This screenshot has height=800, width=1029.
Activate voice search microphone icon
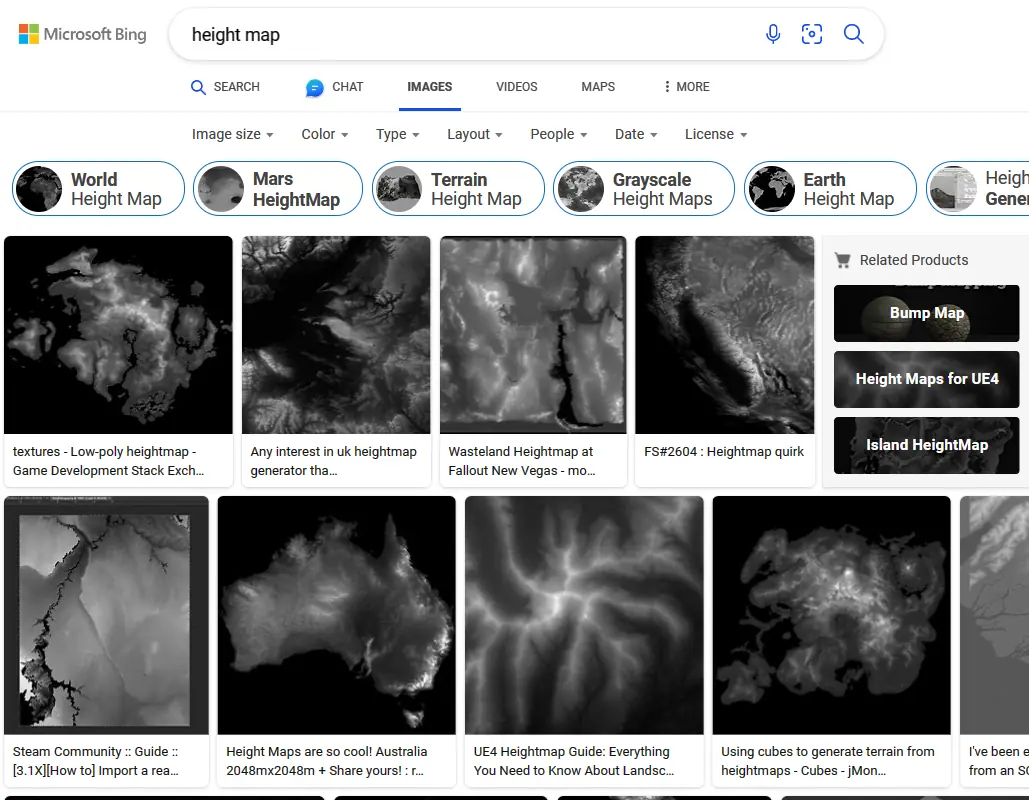pyautogui.click(x=773, y=34)
